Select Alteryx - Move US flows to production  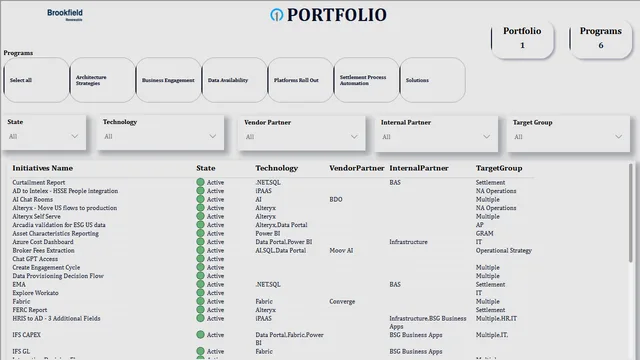coord(64,208)
